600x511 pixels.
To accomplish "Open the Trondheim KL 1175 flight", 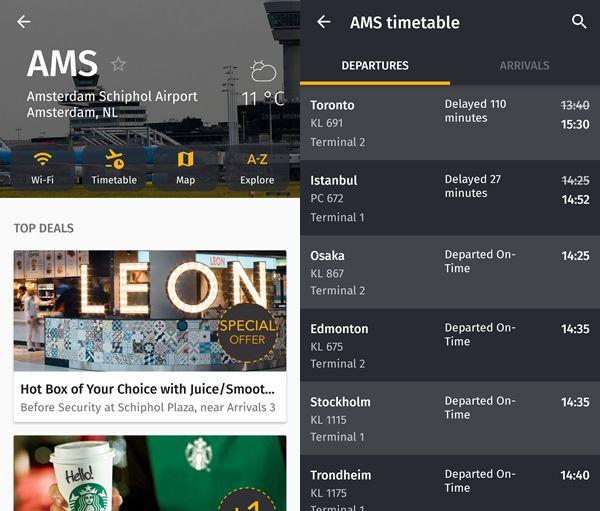I will click(450, 483).
